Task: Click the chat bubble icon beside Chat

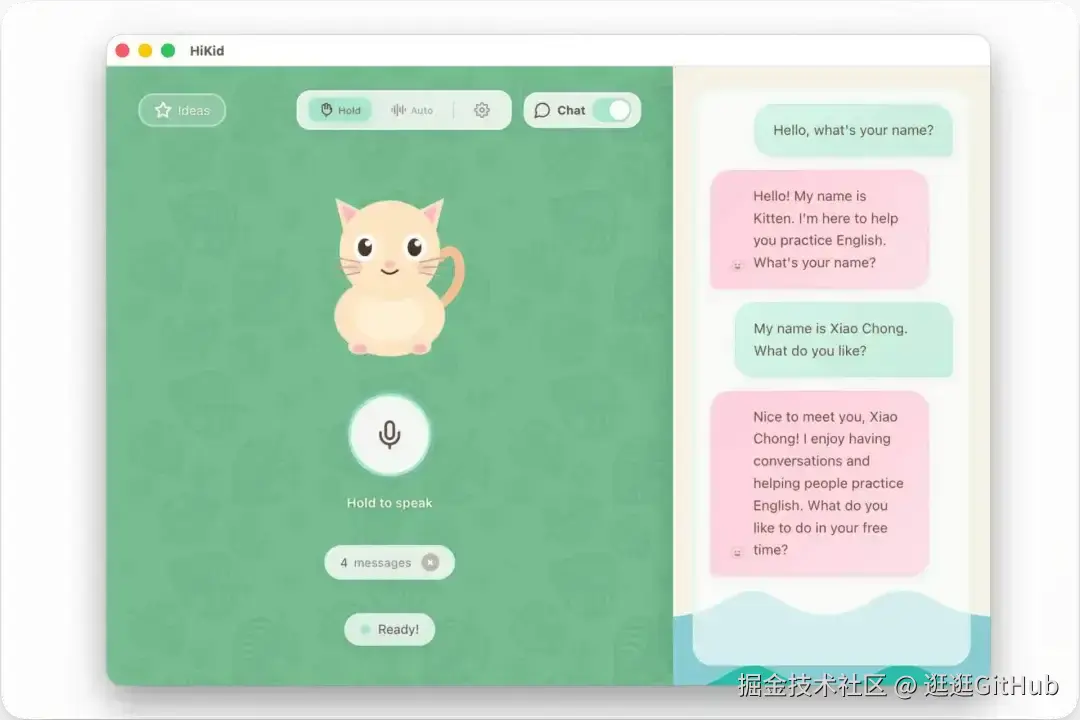Action: pyautogui.click(x=542, y=110)
